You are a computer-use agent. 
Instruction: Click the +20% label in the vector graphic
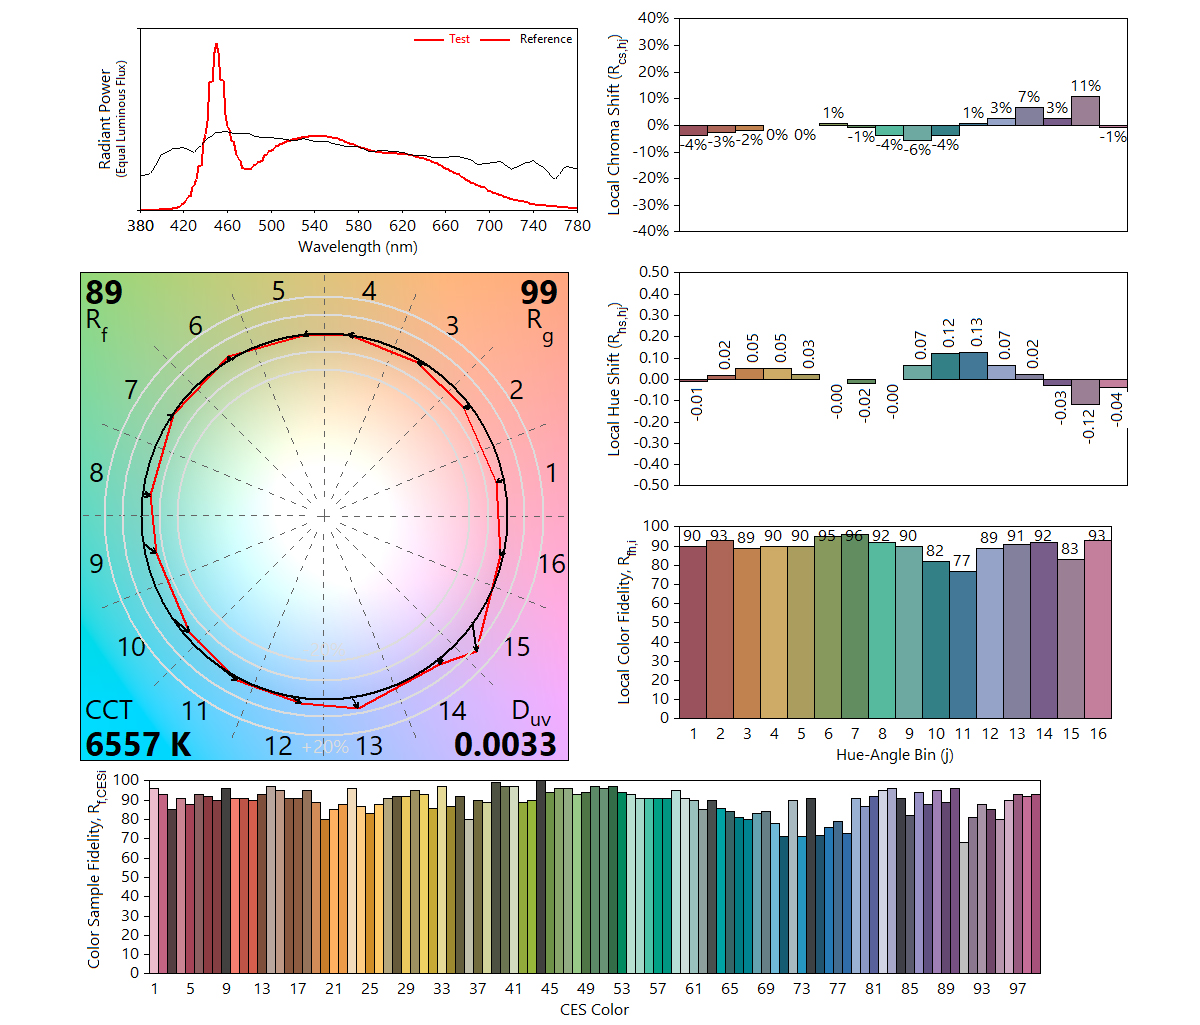click(325, 747)
